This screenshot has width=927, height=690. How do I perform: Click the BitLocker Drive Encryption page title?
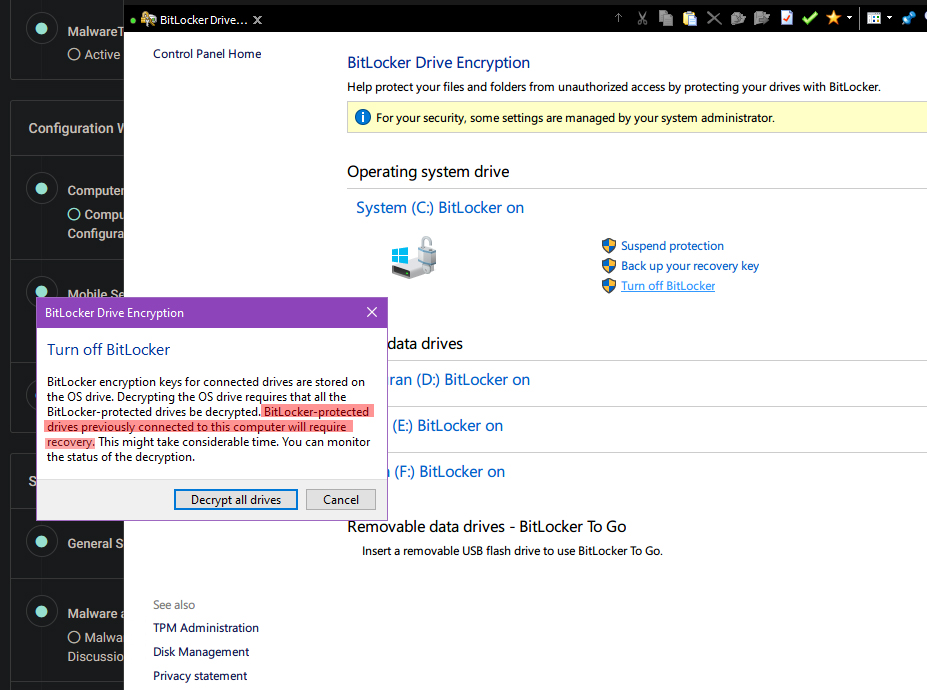(x=438, y=63)
